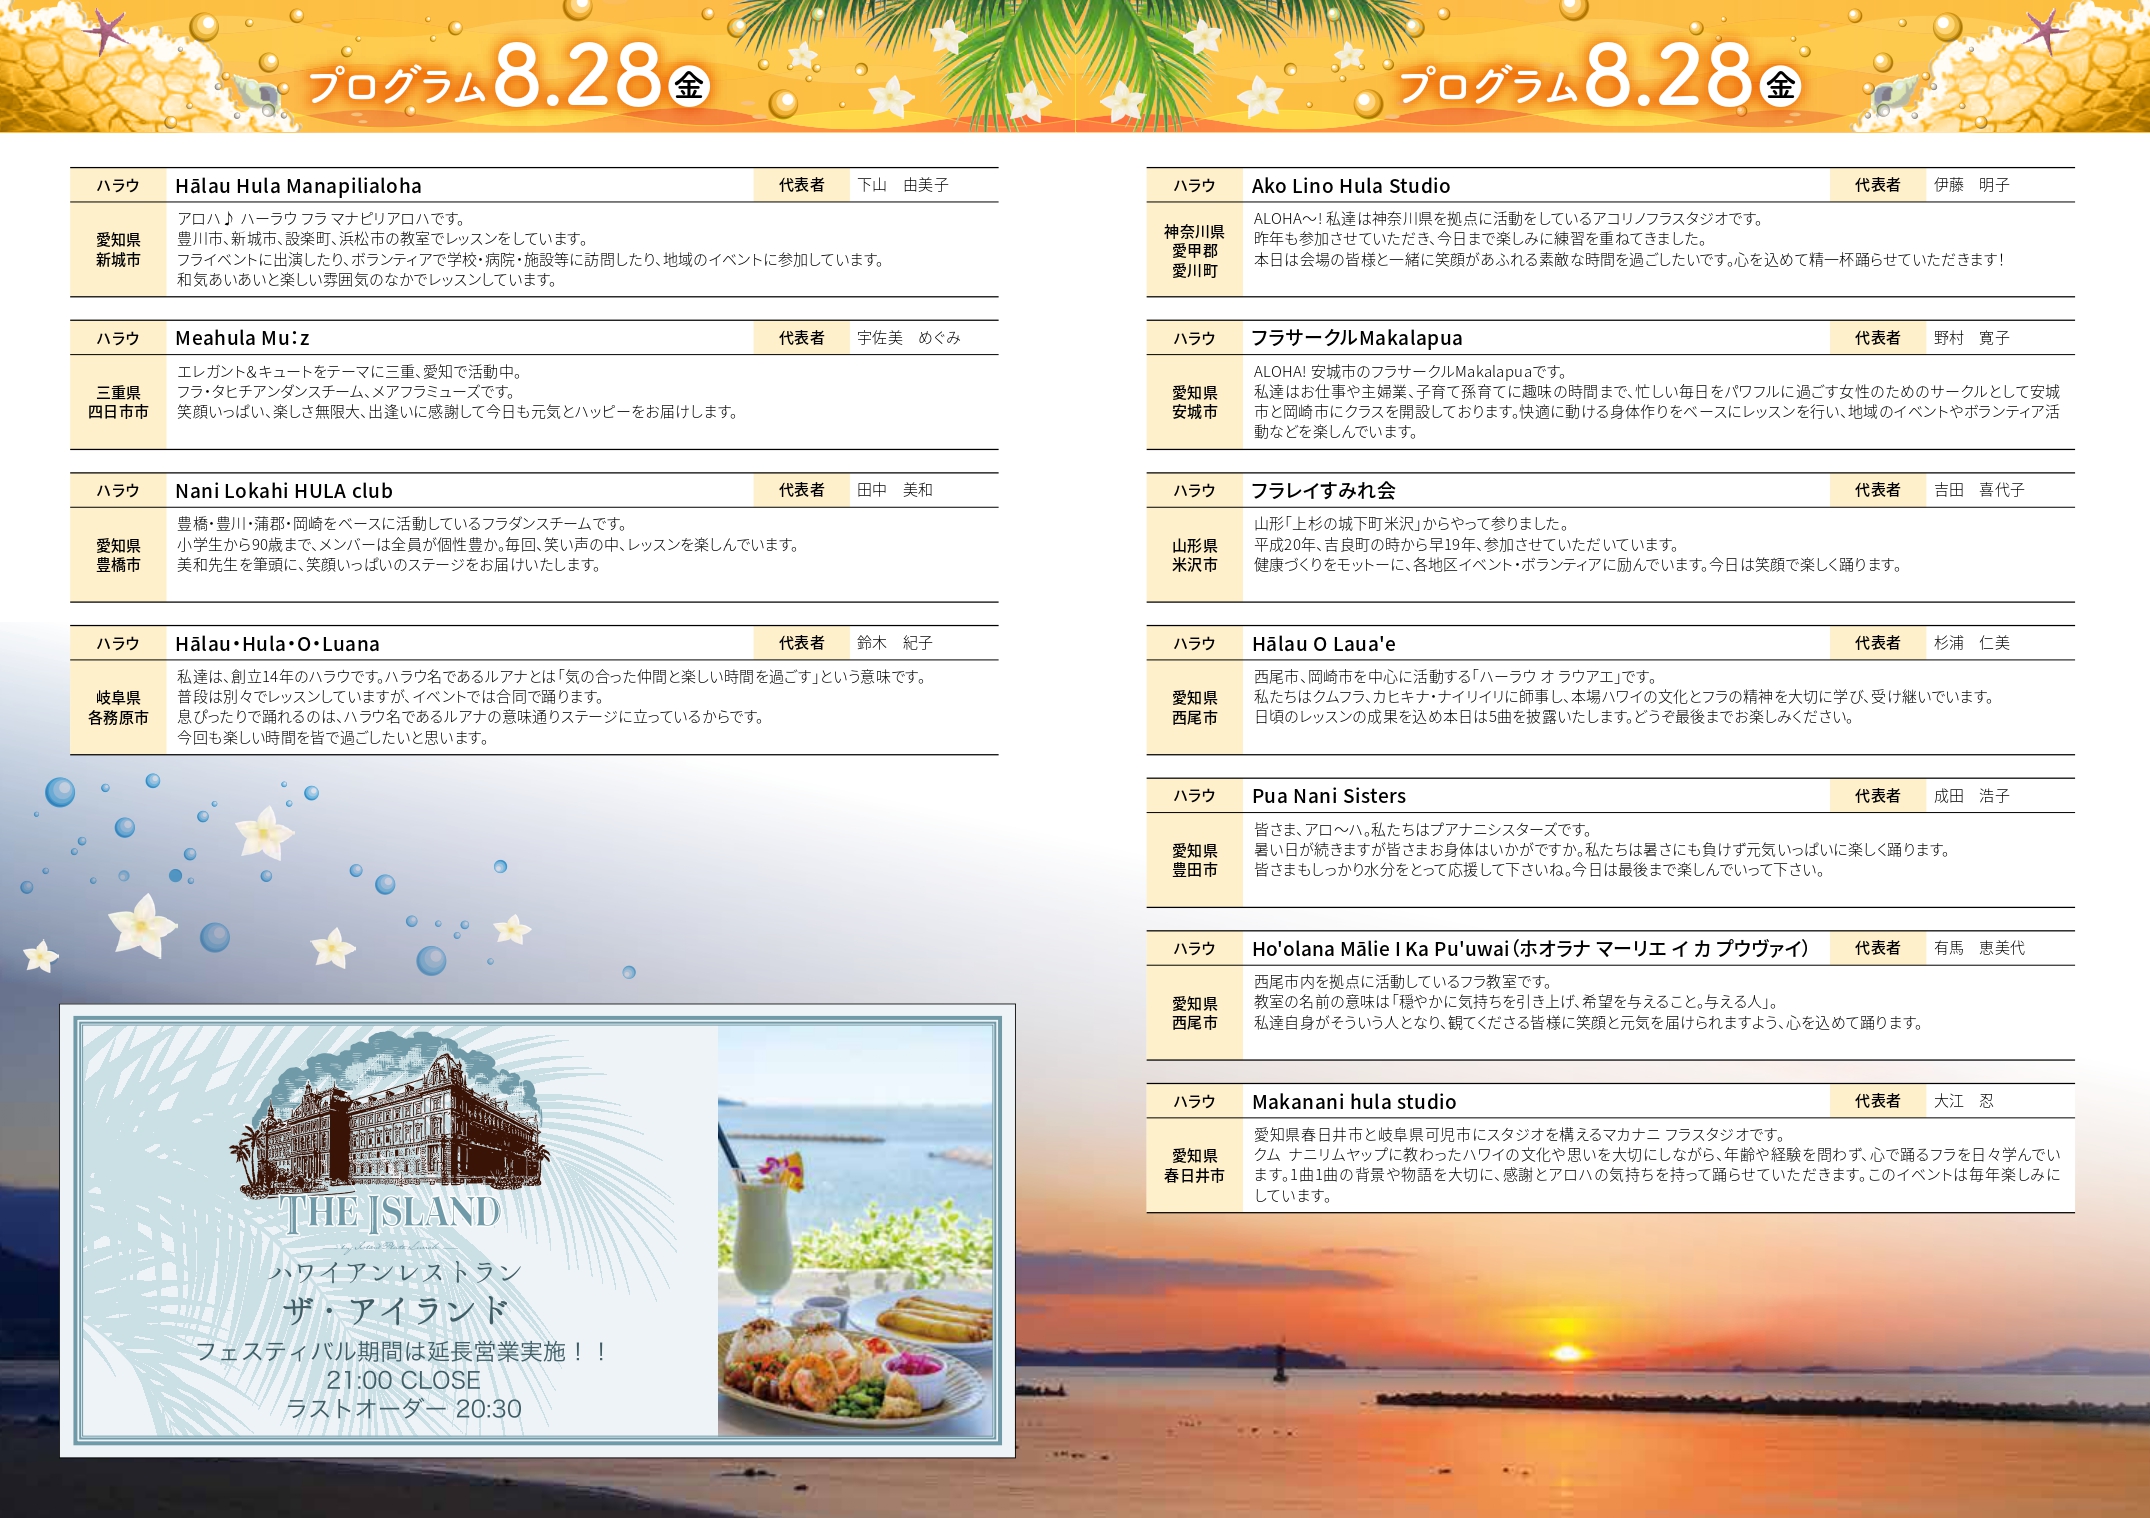Click the 金 circle icon in left header
The height and width of the screenshot is (1518, 2150).
(688, 86)
